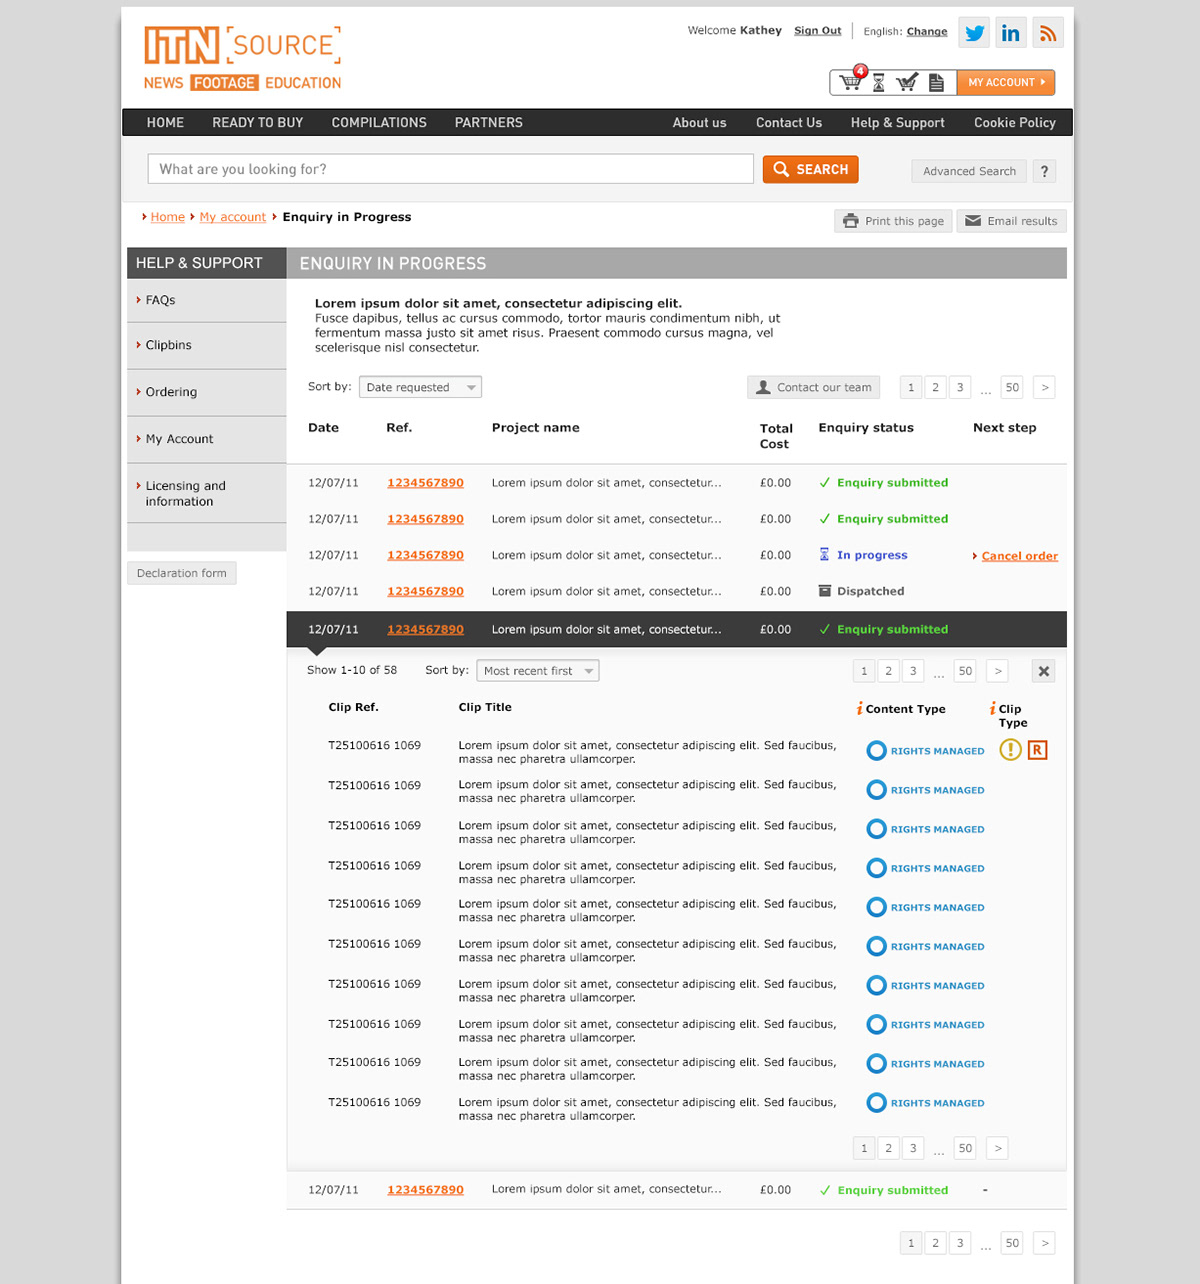
Task: Open the shopping cart with 4 items
Action: point(851,82)
